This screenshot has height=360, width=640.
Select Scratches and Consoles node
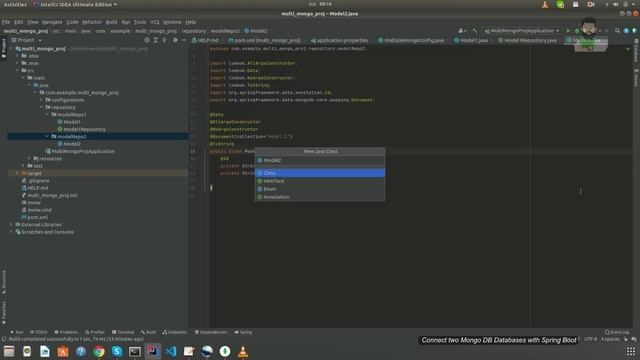tap(44, 232)
